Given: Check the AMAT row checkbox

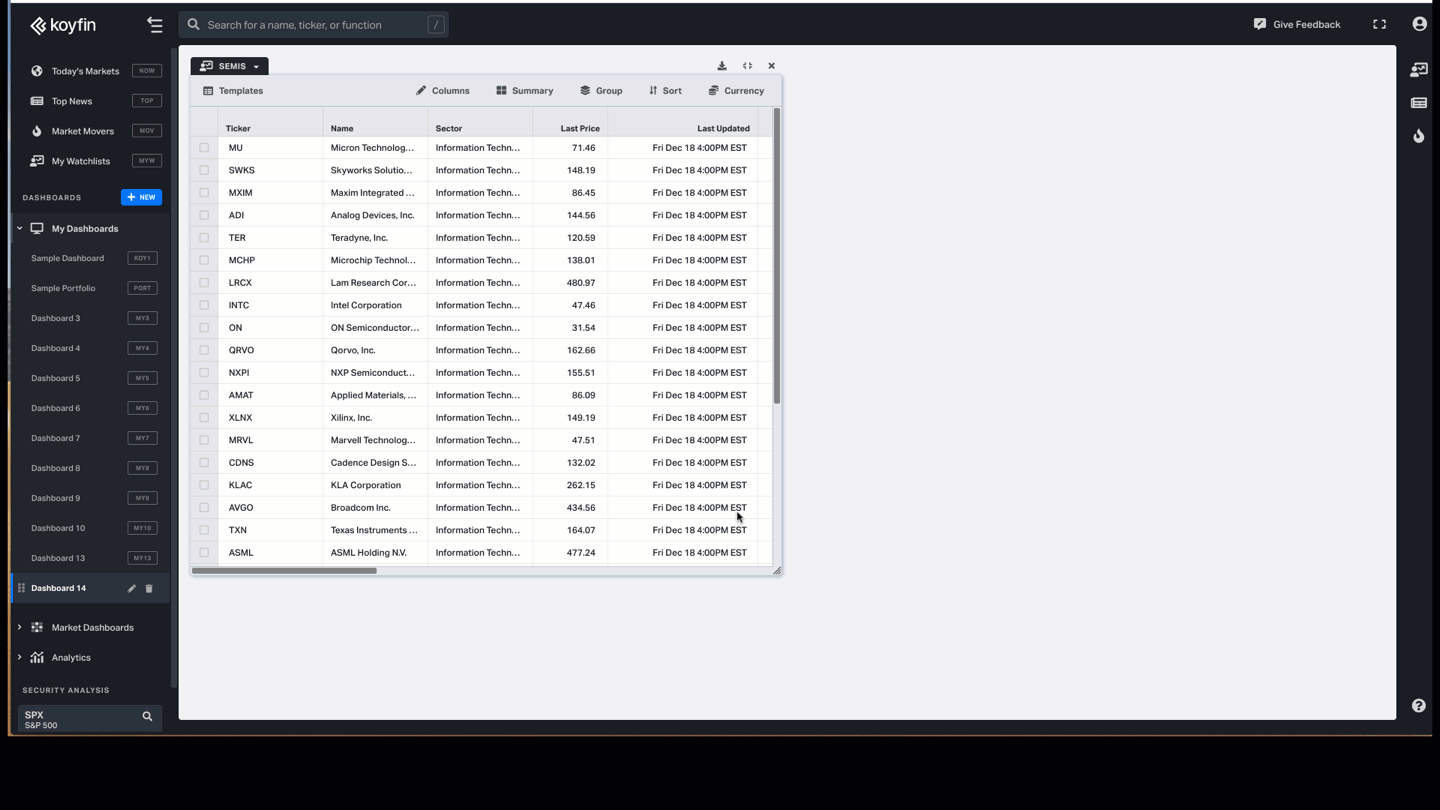Looking at the screenshot, I should (x=204, y=395).
